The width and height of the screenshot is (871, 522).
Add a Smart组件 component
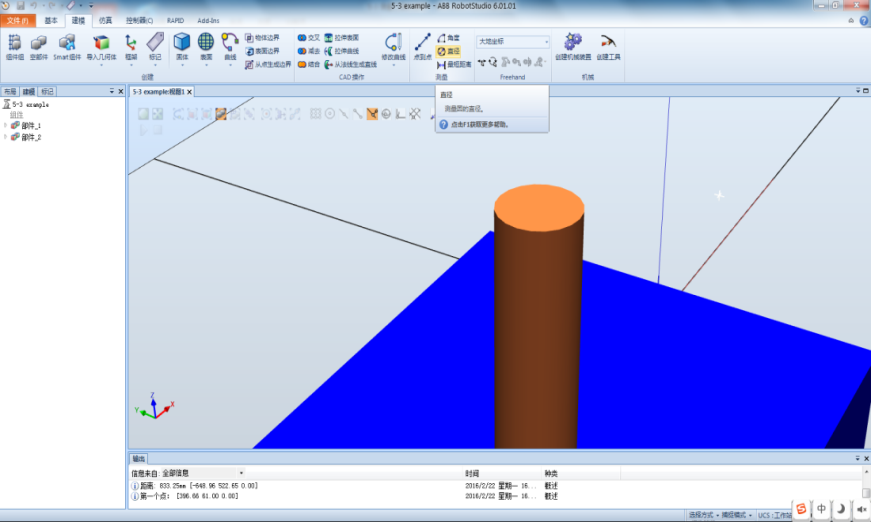click(x=67, y=47)
